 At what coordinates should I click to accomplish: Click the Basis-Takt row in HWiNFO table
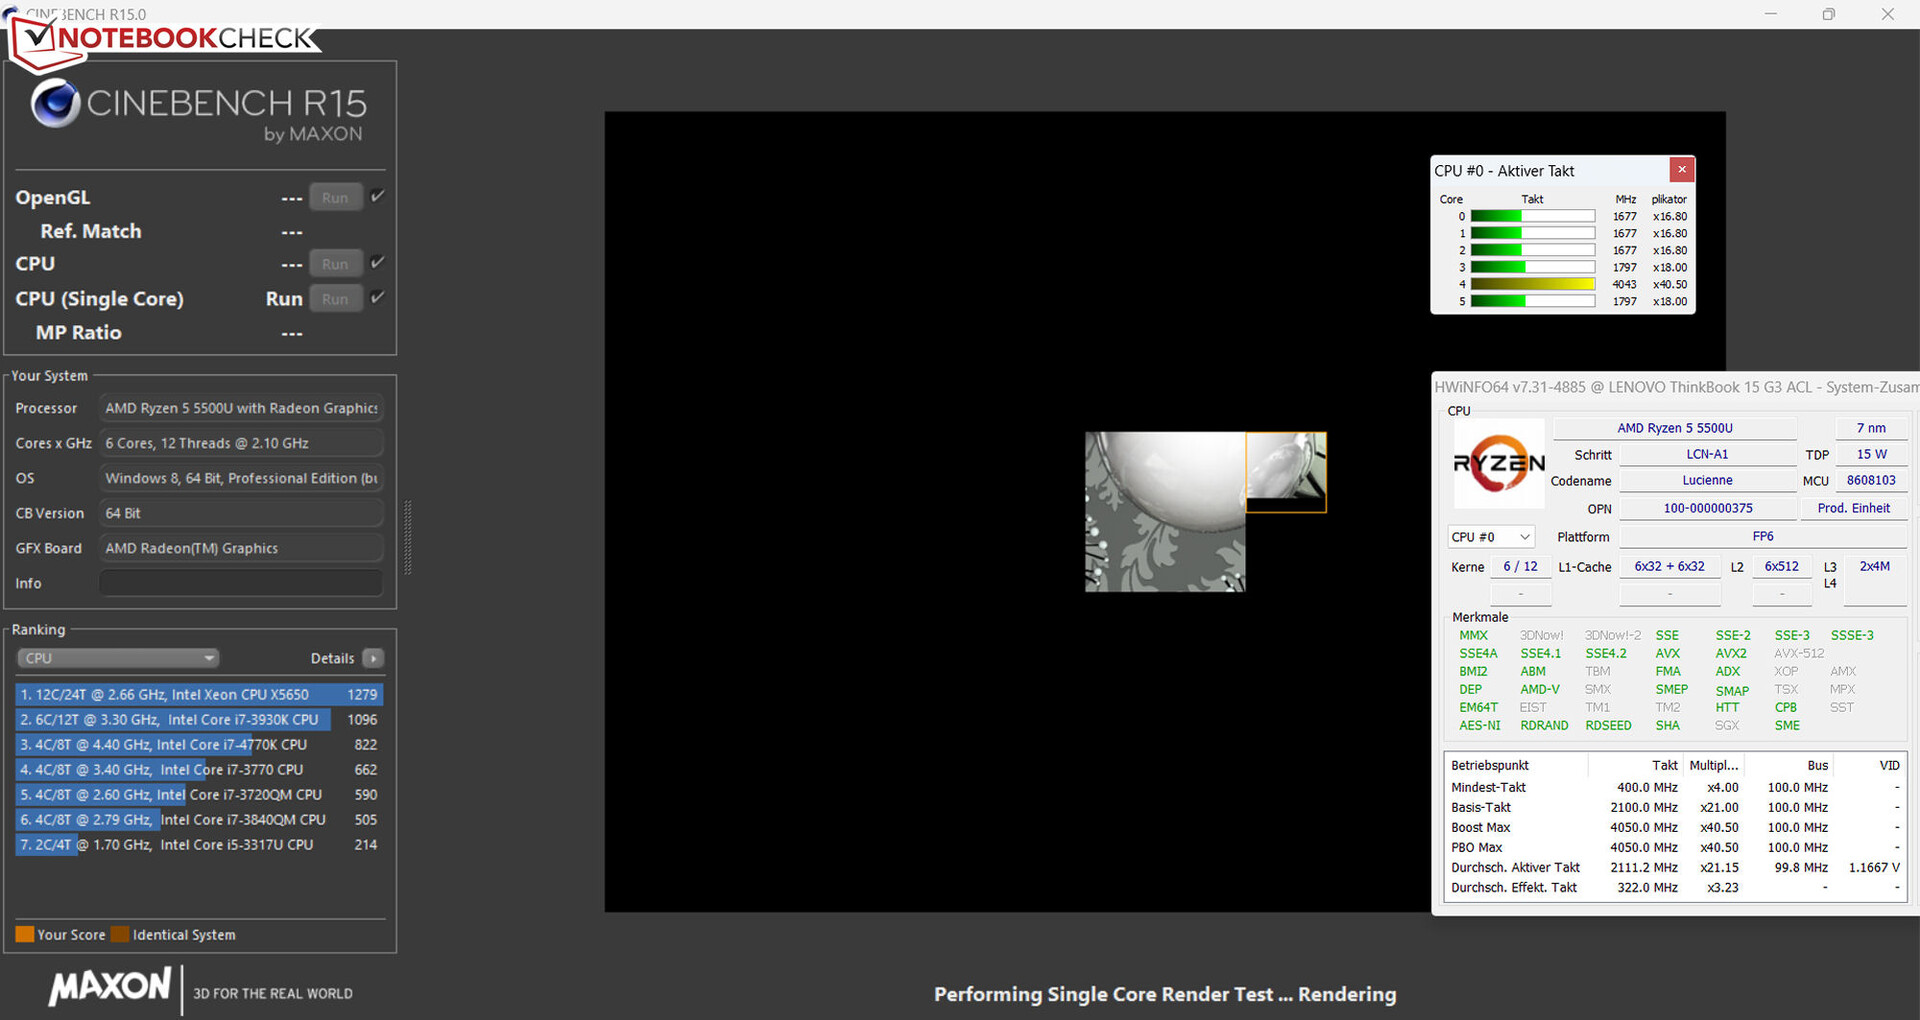tap(1675, 807)
